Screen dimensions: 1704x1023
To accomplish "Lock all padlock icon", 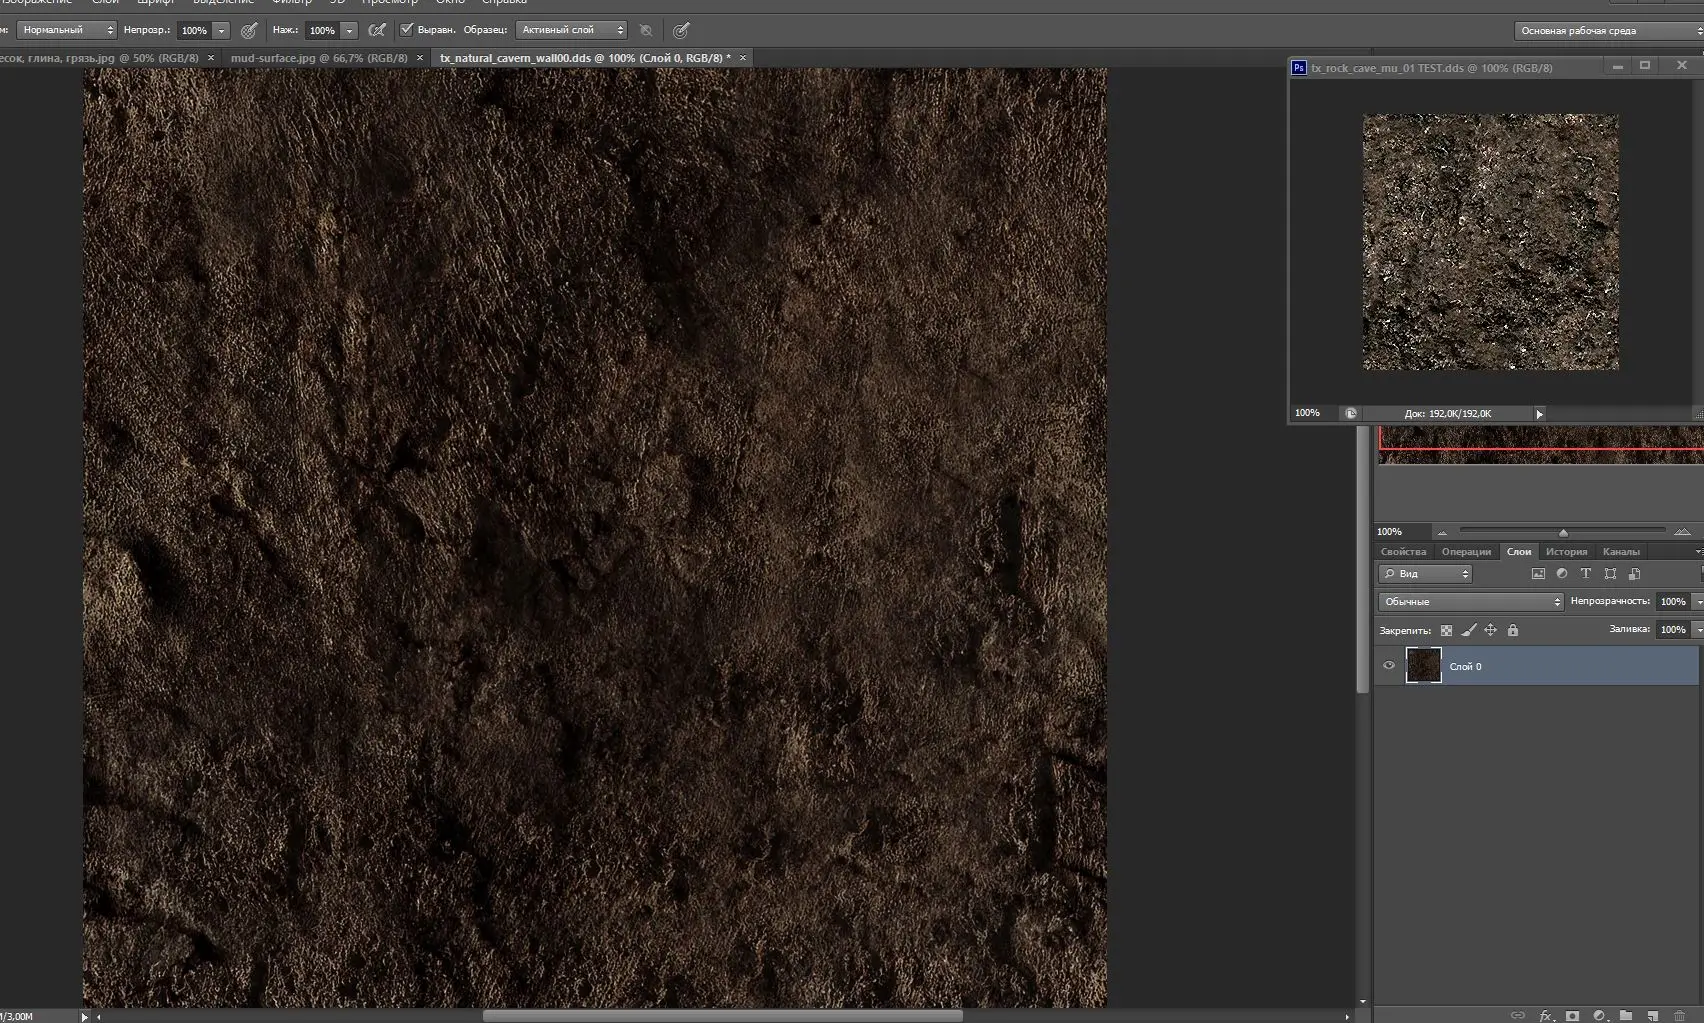I will click(x=1513, y=630).
